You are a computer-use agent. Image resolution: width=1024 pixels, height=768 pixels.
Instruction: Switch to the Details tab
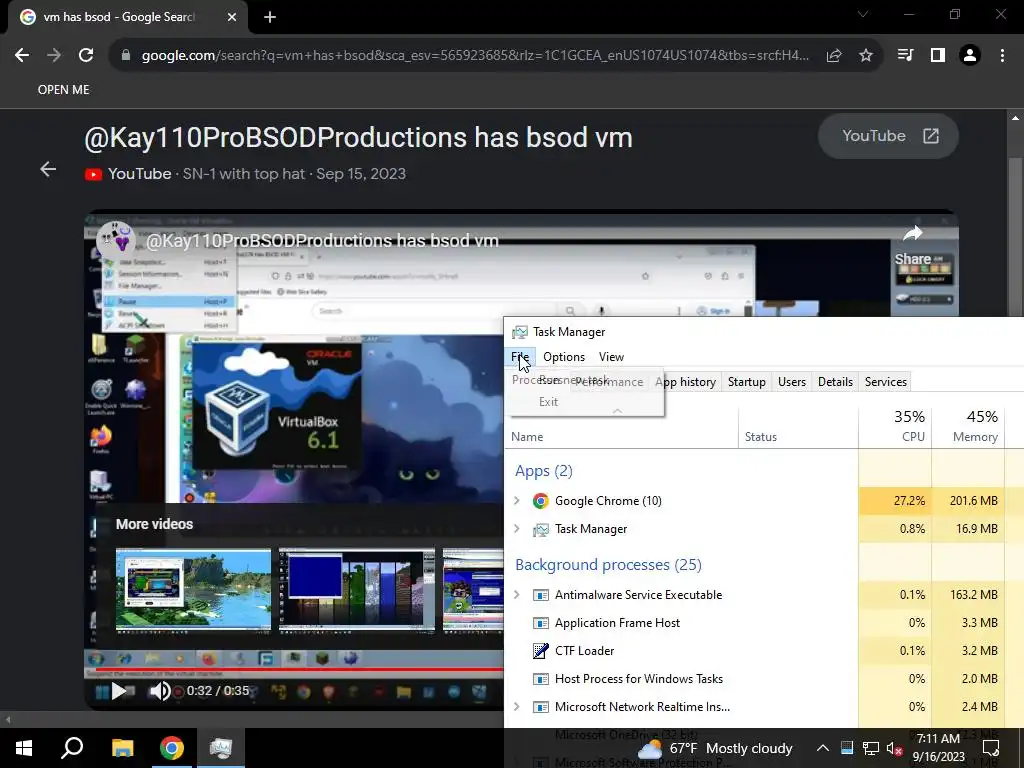(x=835, y=381)
